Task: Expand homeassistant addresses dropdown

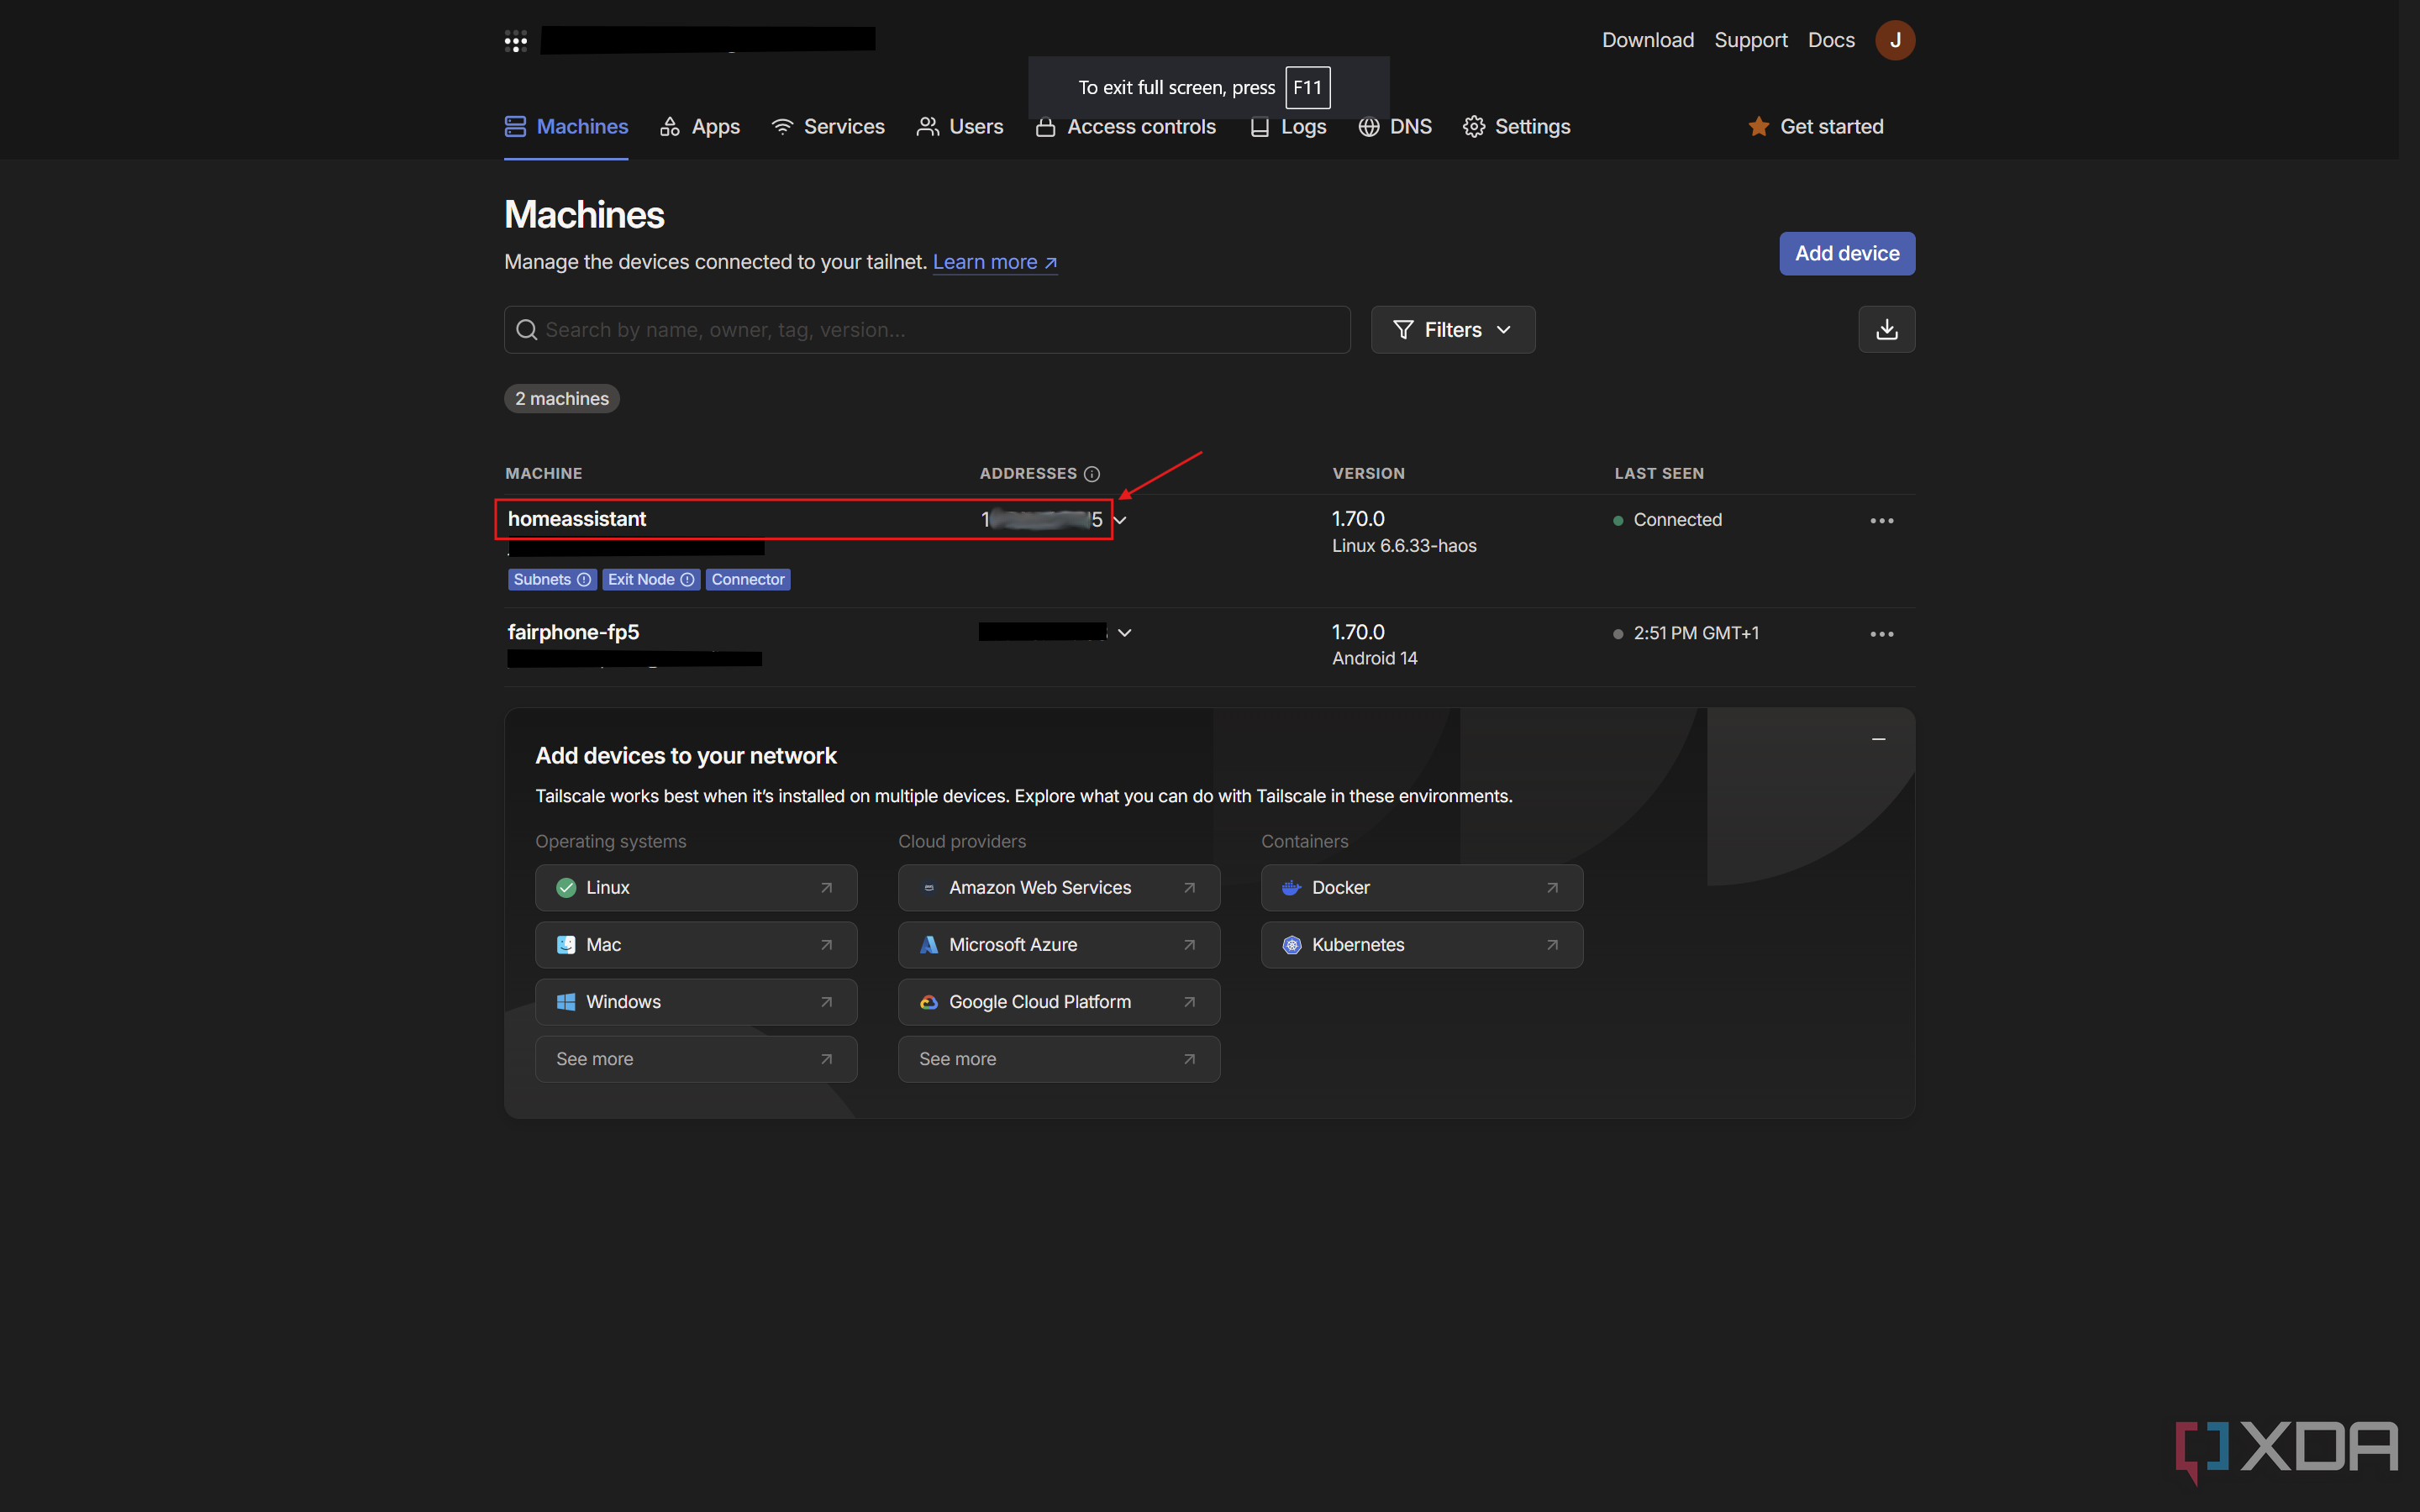Action: click(x=1128, y=519)
